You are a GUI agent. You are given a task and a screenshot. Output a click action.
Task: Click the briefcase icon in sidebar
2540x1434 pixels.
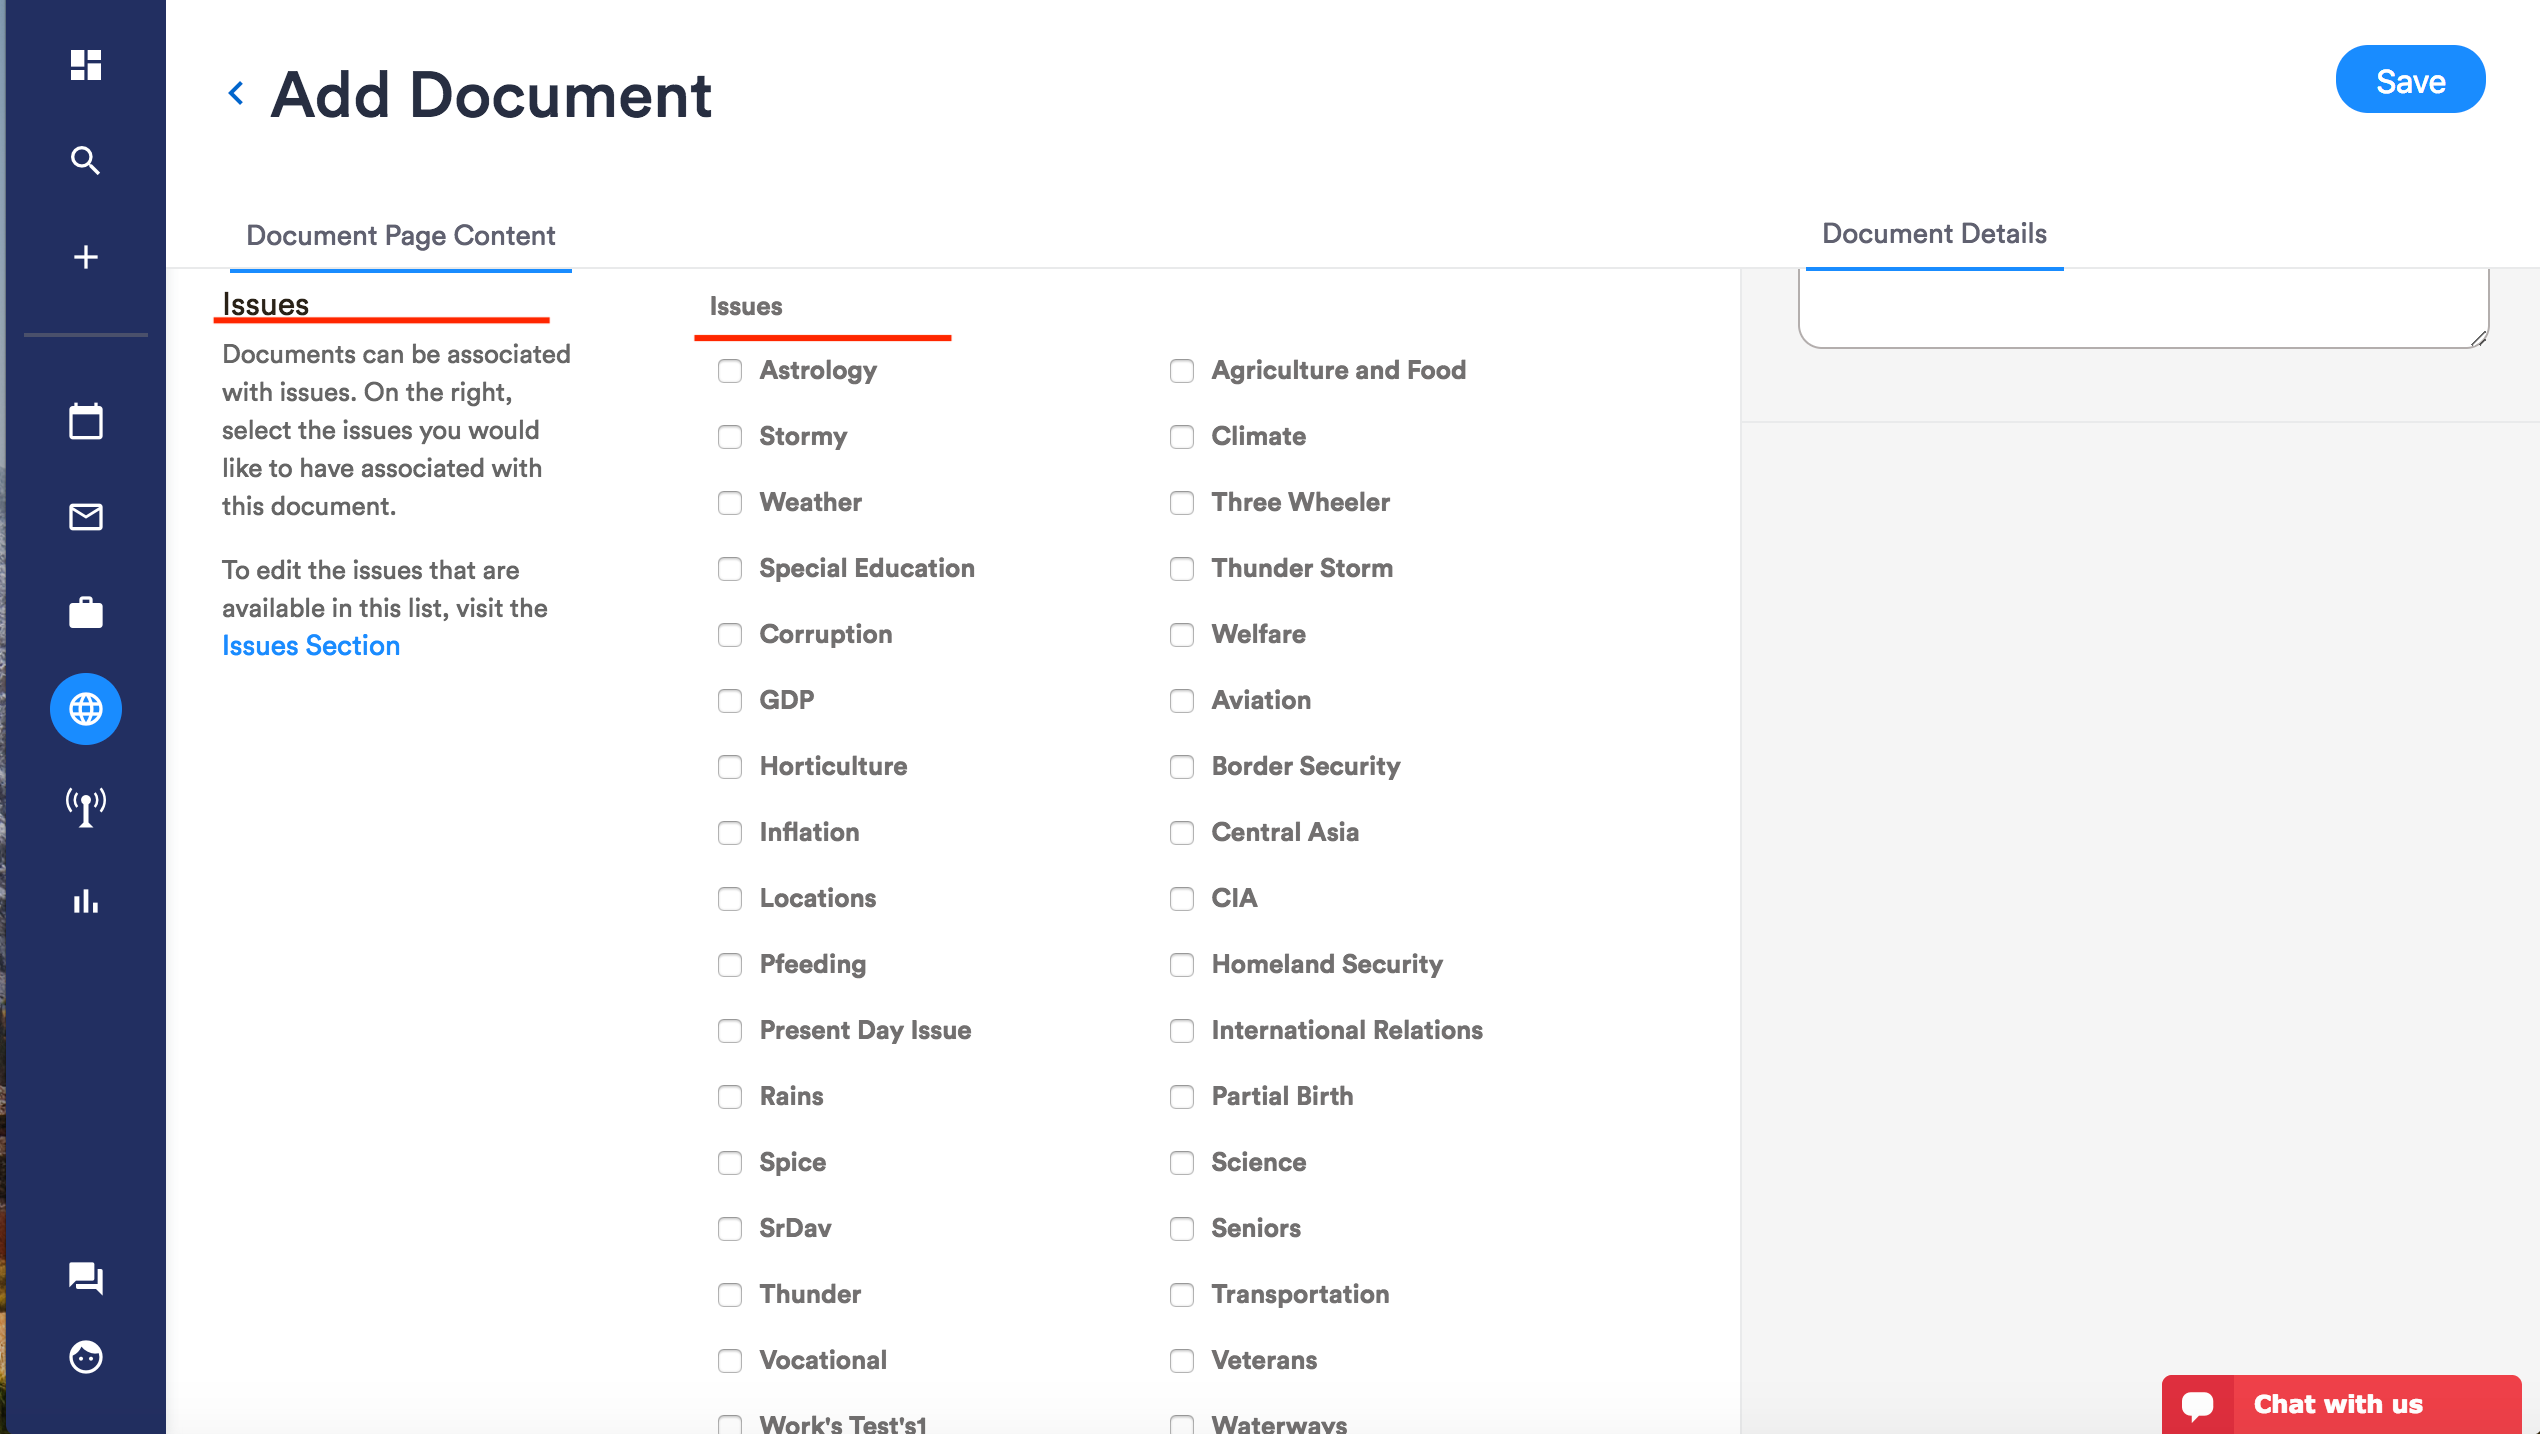click(x=86, y=613)
